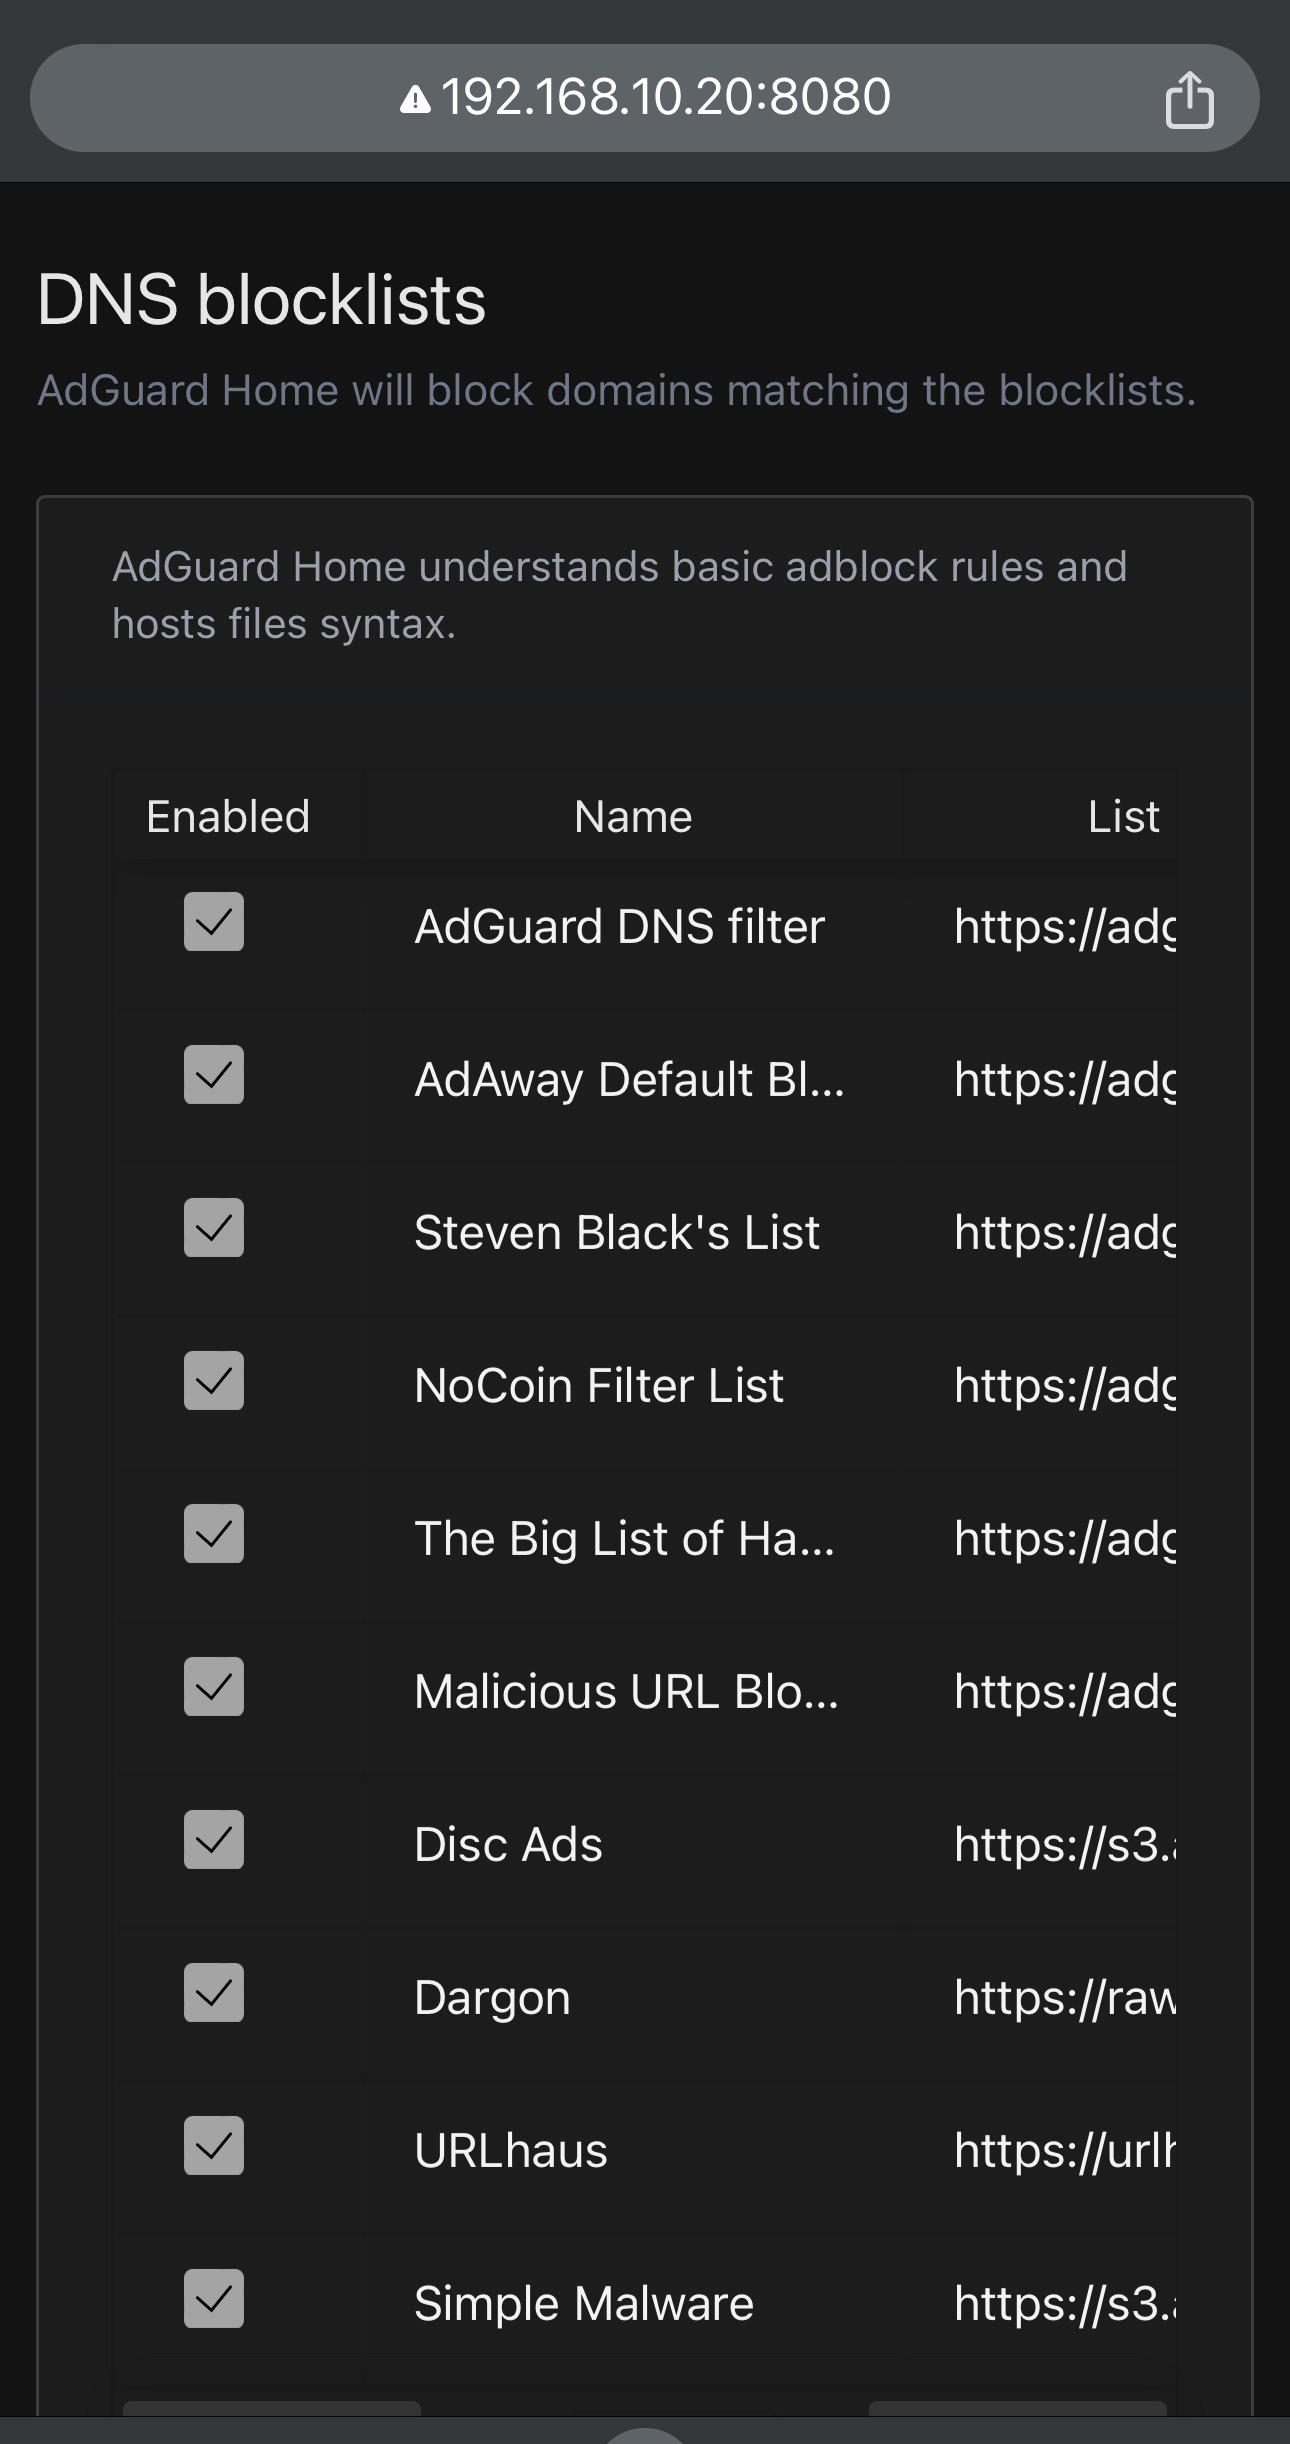Toggle the URLhaus blocklist checkbox
Image resolution: width=1290 pixels, height=2444 pixels.
point(214,2145)
